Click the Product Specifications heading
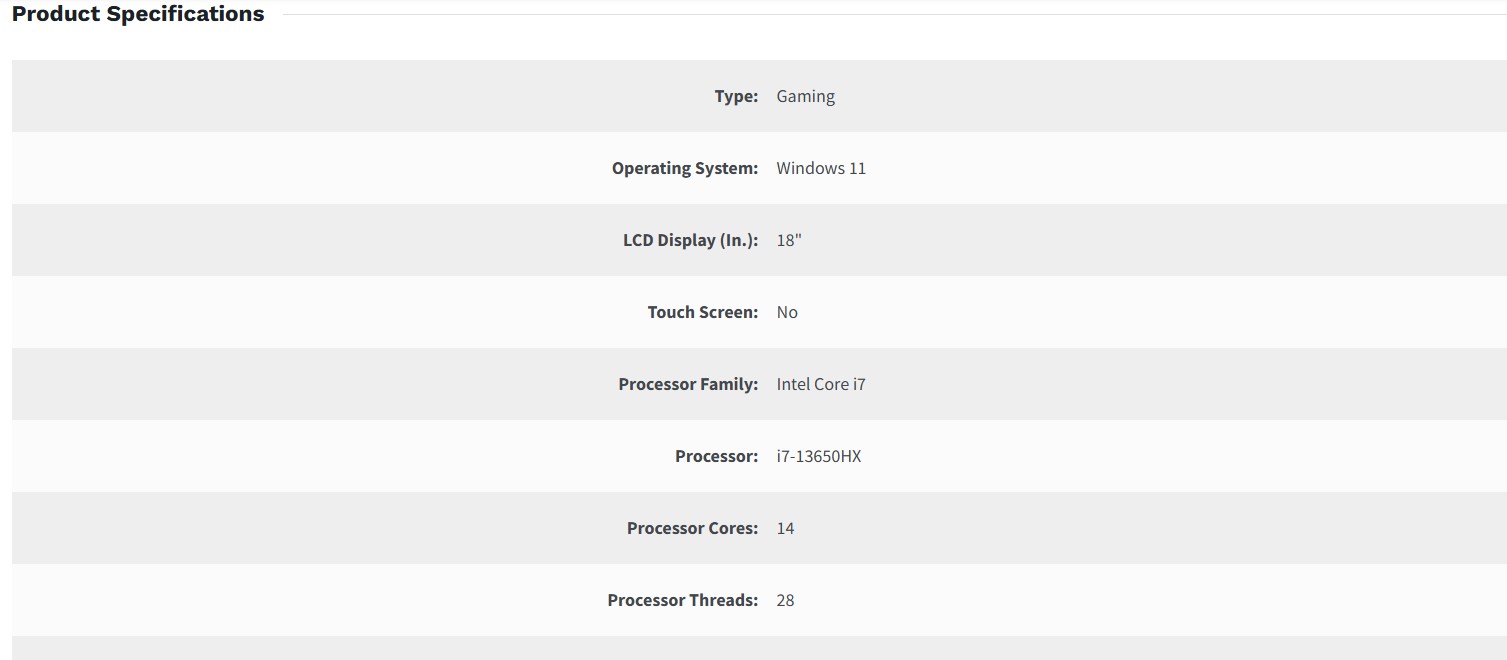This screenshot has width=1507, height=660. point(138,14)
